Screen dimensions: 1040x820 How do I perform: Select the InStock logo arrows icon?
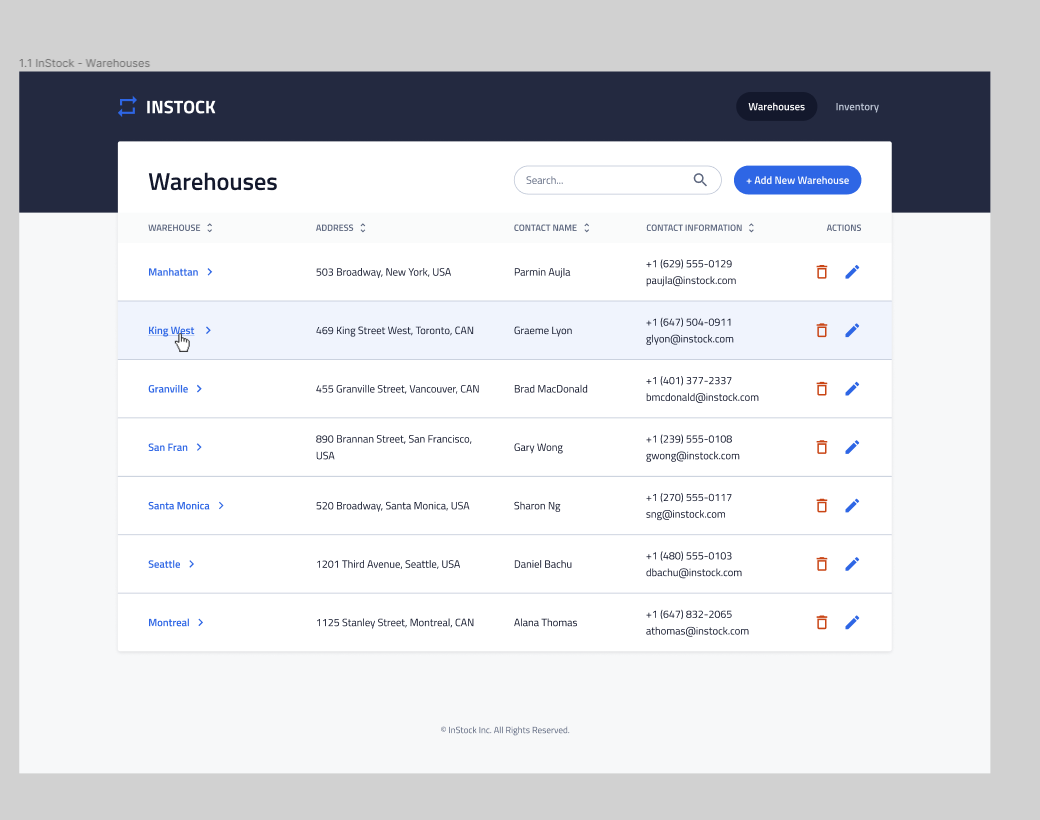126,106
